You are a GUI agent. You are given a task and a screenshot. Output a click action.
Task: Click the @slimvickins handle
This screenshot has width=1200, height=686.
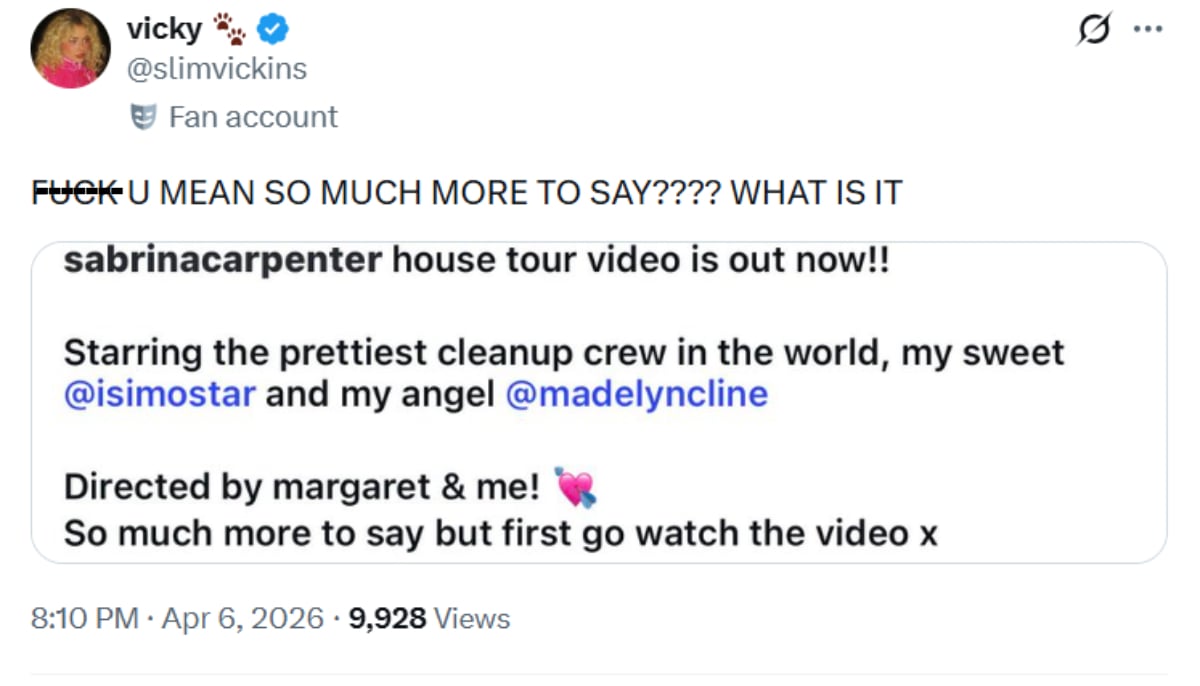tap(216, 67)
